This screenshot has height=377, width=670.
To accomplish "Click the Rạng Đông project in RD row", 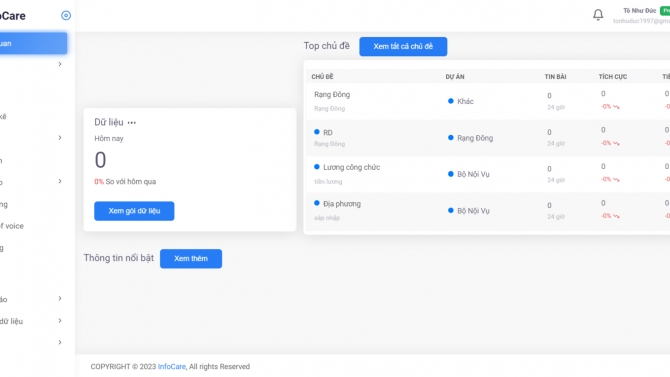I will pyautogui.click(x=475, y=138).
